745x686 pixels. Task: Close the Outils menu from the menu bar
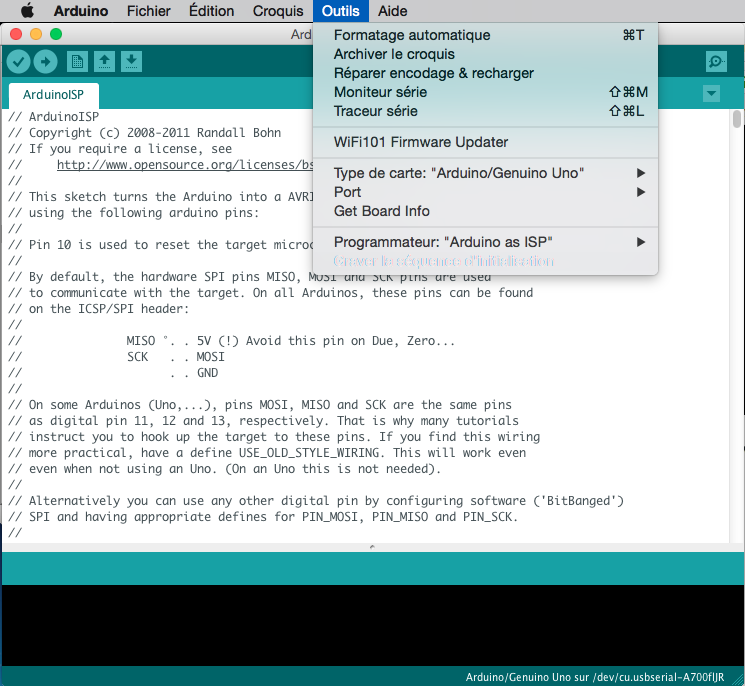pos(341,11)
